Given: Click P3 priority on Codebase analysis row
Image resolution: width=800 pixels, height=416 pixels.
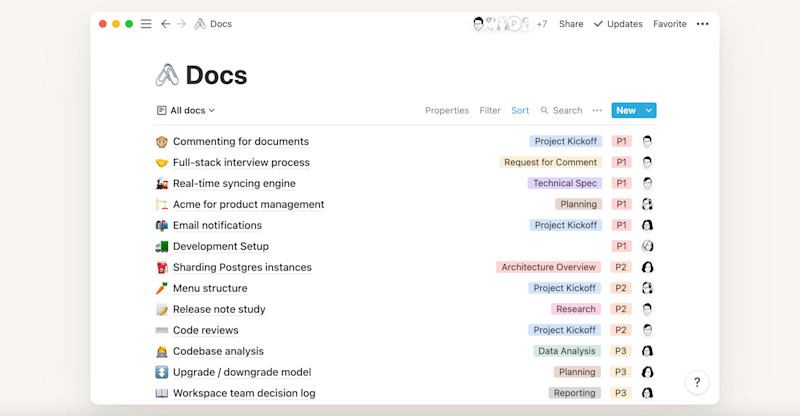Looking at the screenshot, I should [x=621, y=351].
